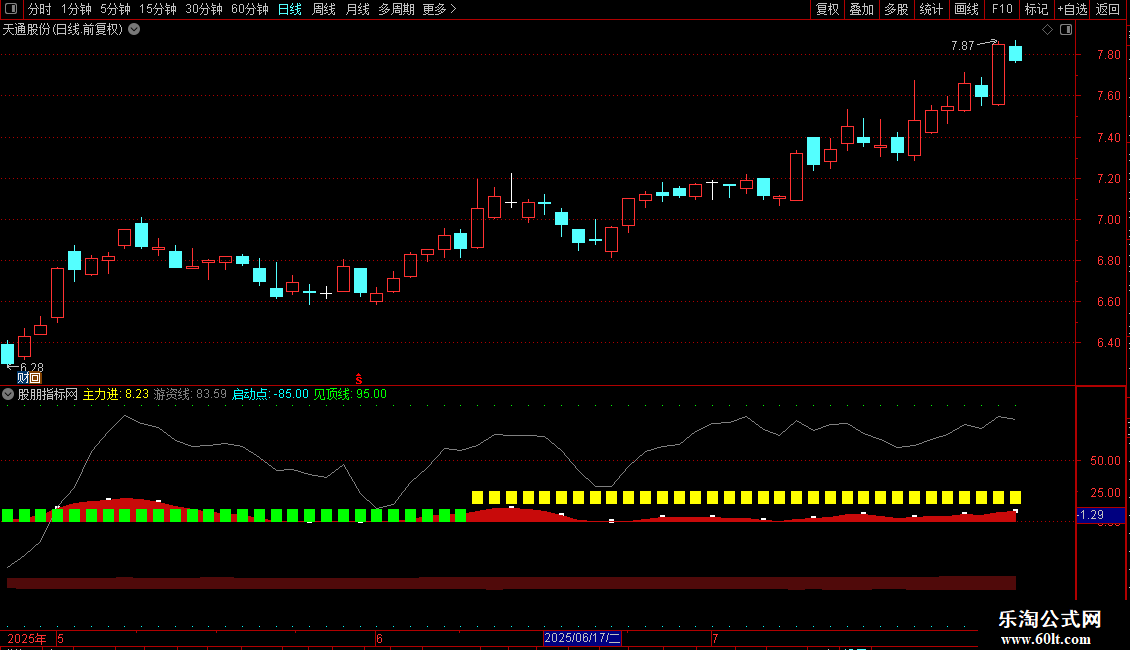The height and width of the screenshot is (650, 1130).
Task: Click month 6 on the time axis
Action: coord(379,638)
